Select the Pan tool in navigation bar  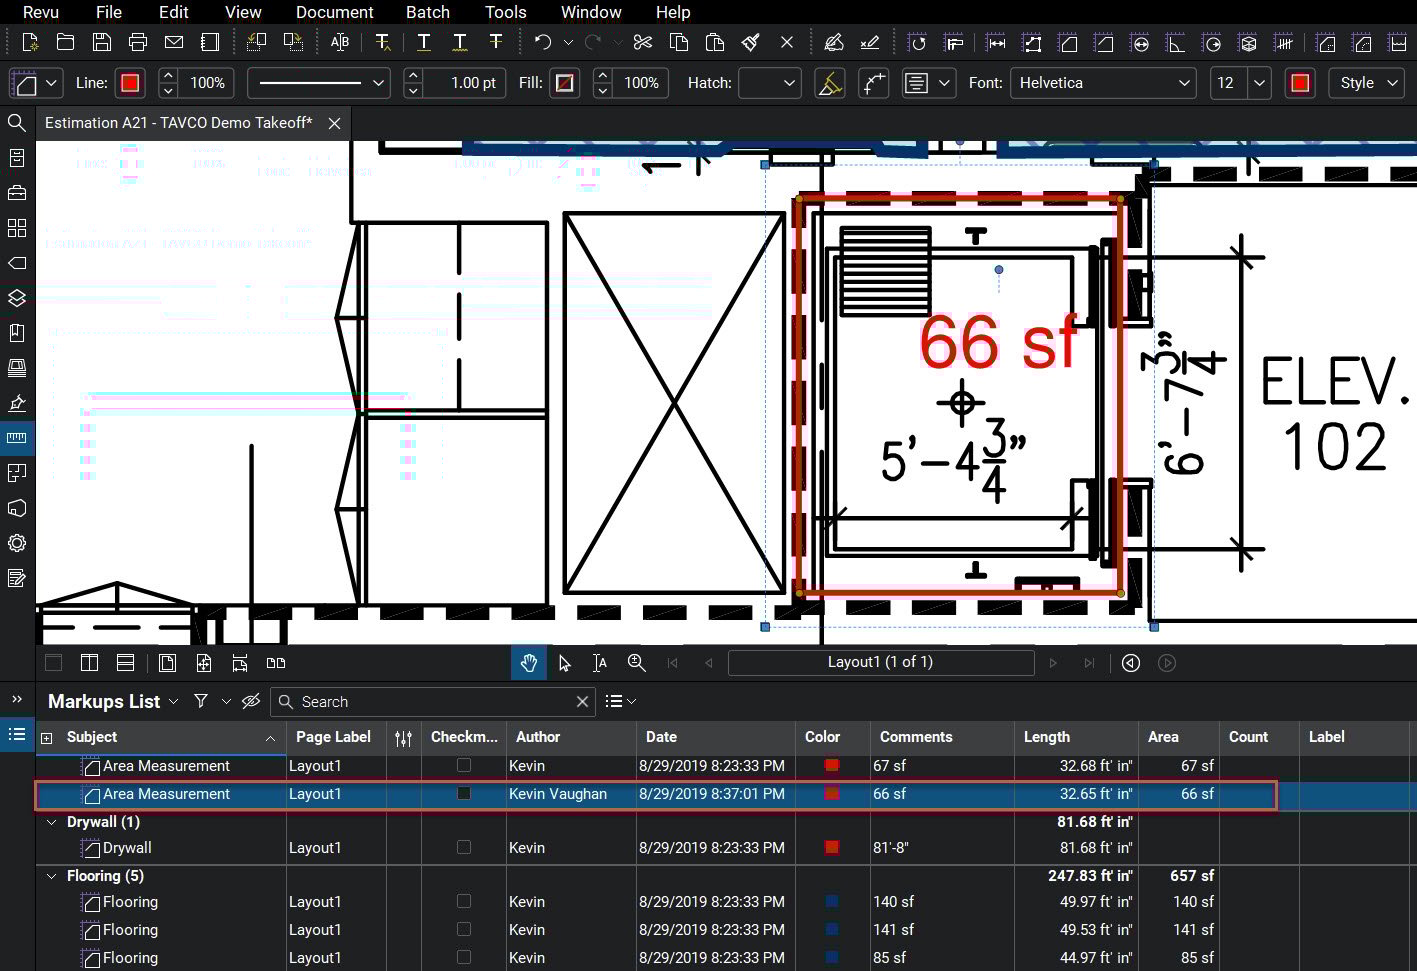(x=528, y=662)
